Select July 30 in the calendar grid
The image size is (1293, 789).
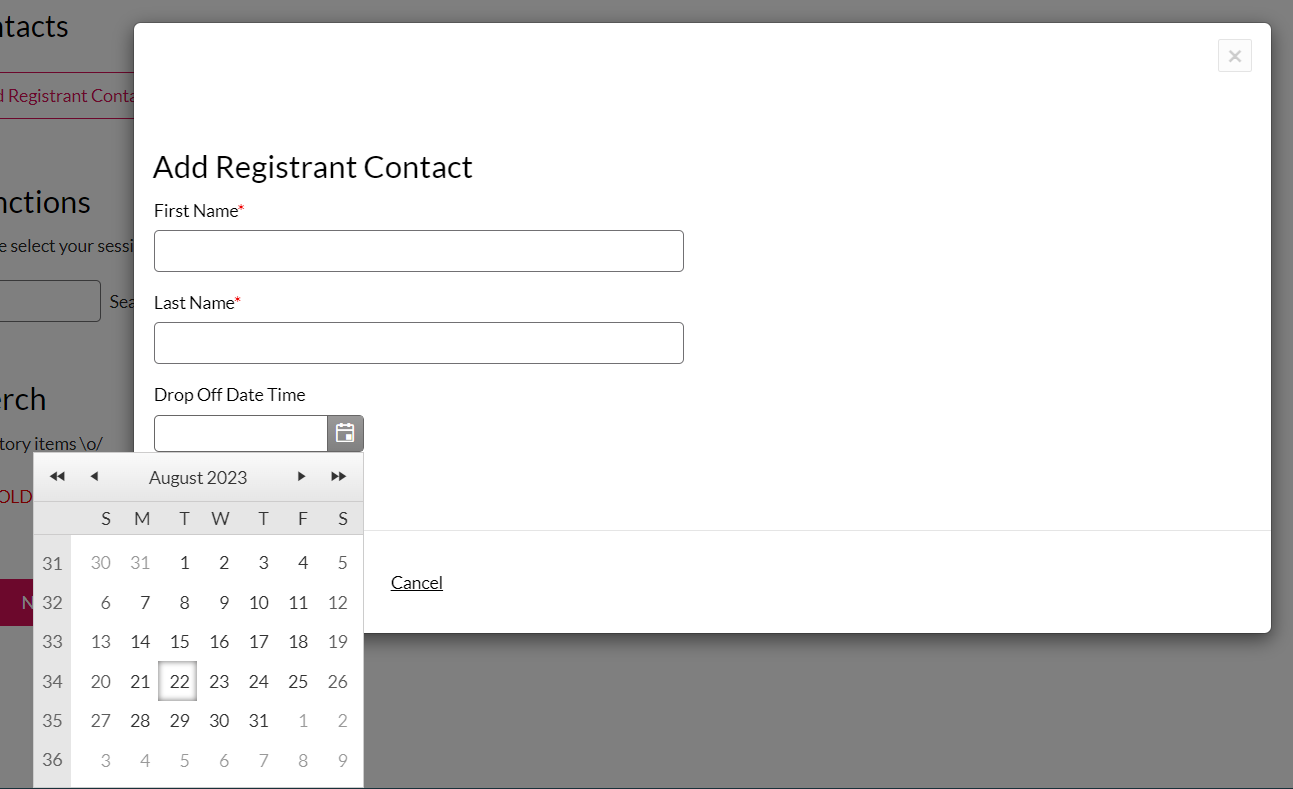click(x=101, y=563)
